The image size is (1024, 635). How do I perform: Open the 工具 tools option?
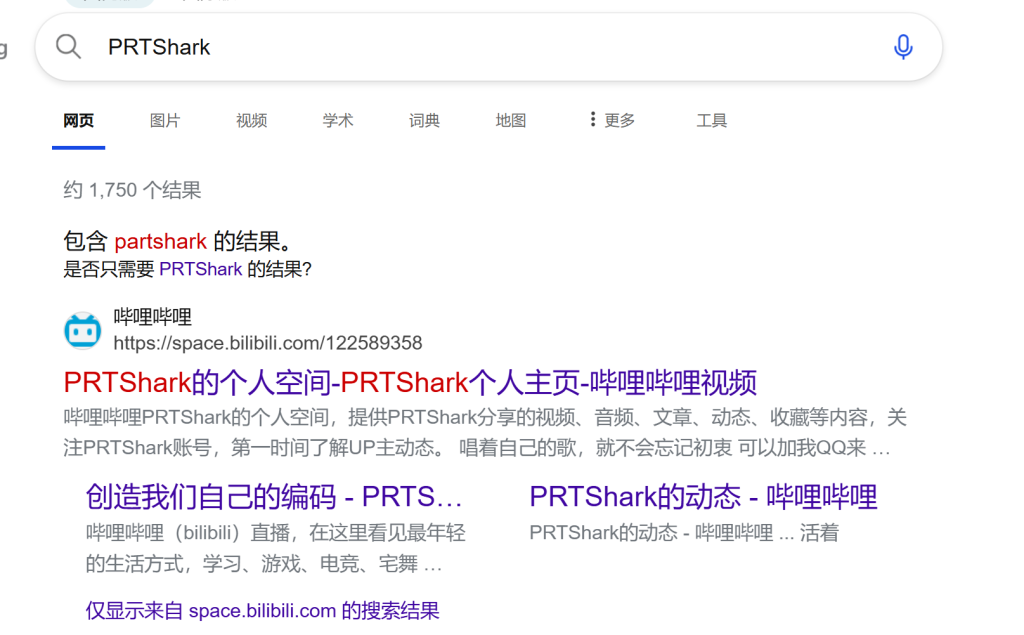pos(712,120)
